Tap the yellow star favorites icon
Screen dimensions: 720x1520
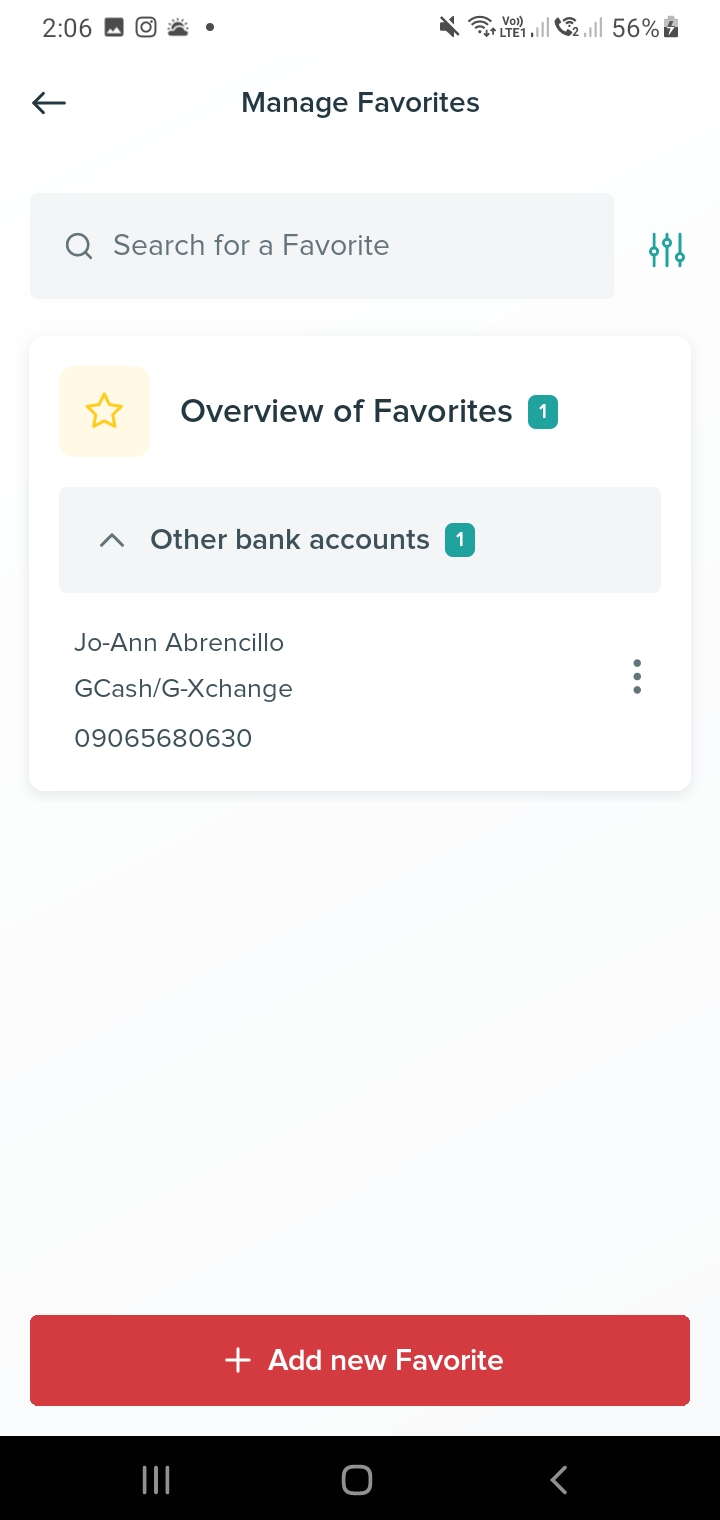[104, 411]
